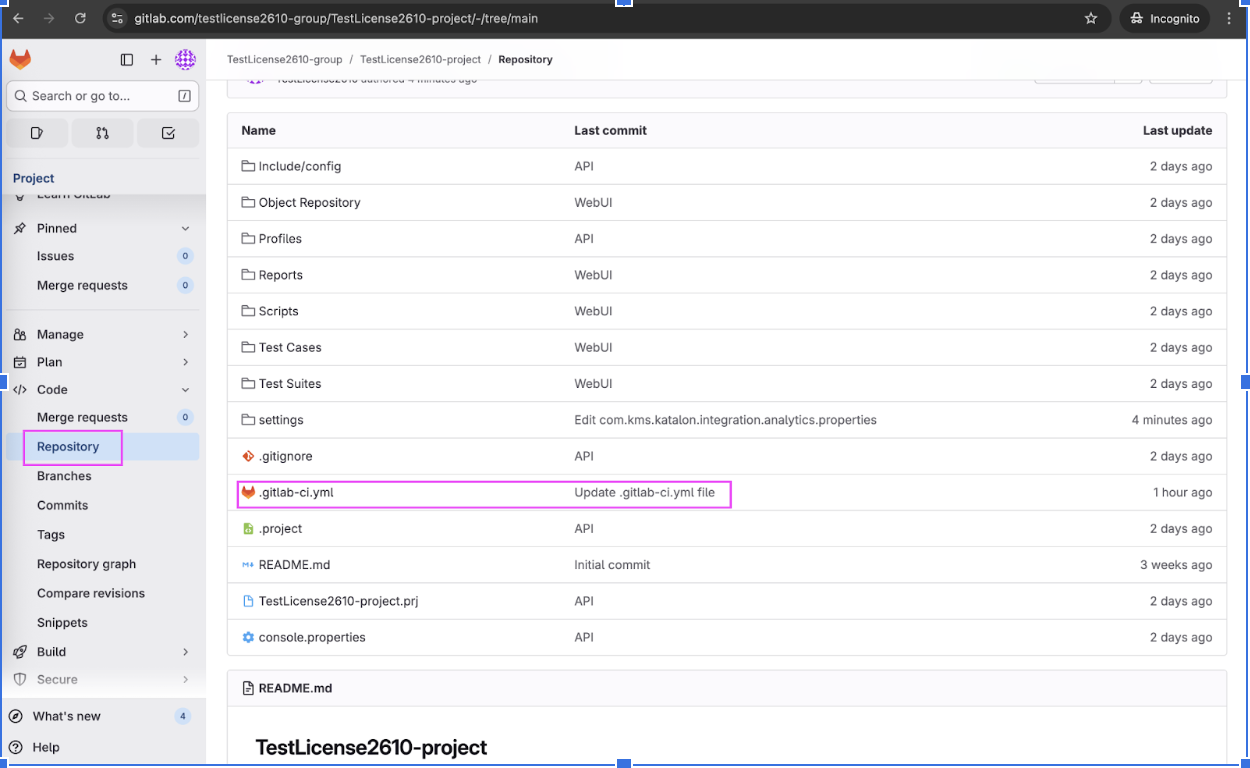
Task: Open the TestLicense2610-group breadcrumb link
Action: point(284,59)
